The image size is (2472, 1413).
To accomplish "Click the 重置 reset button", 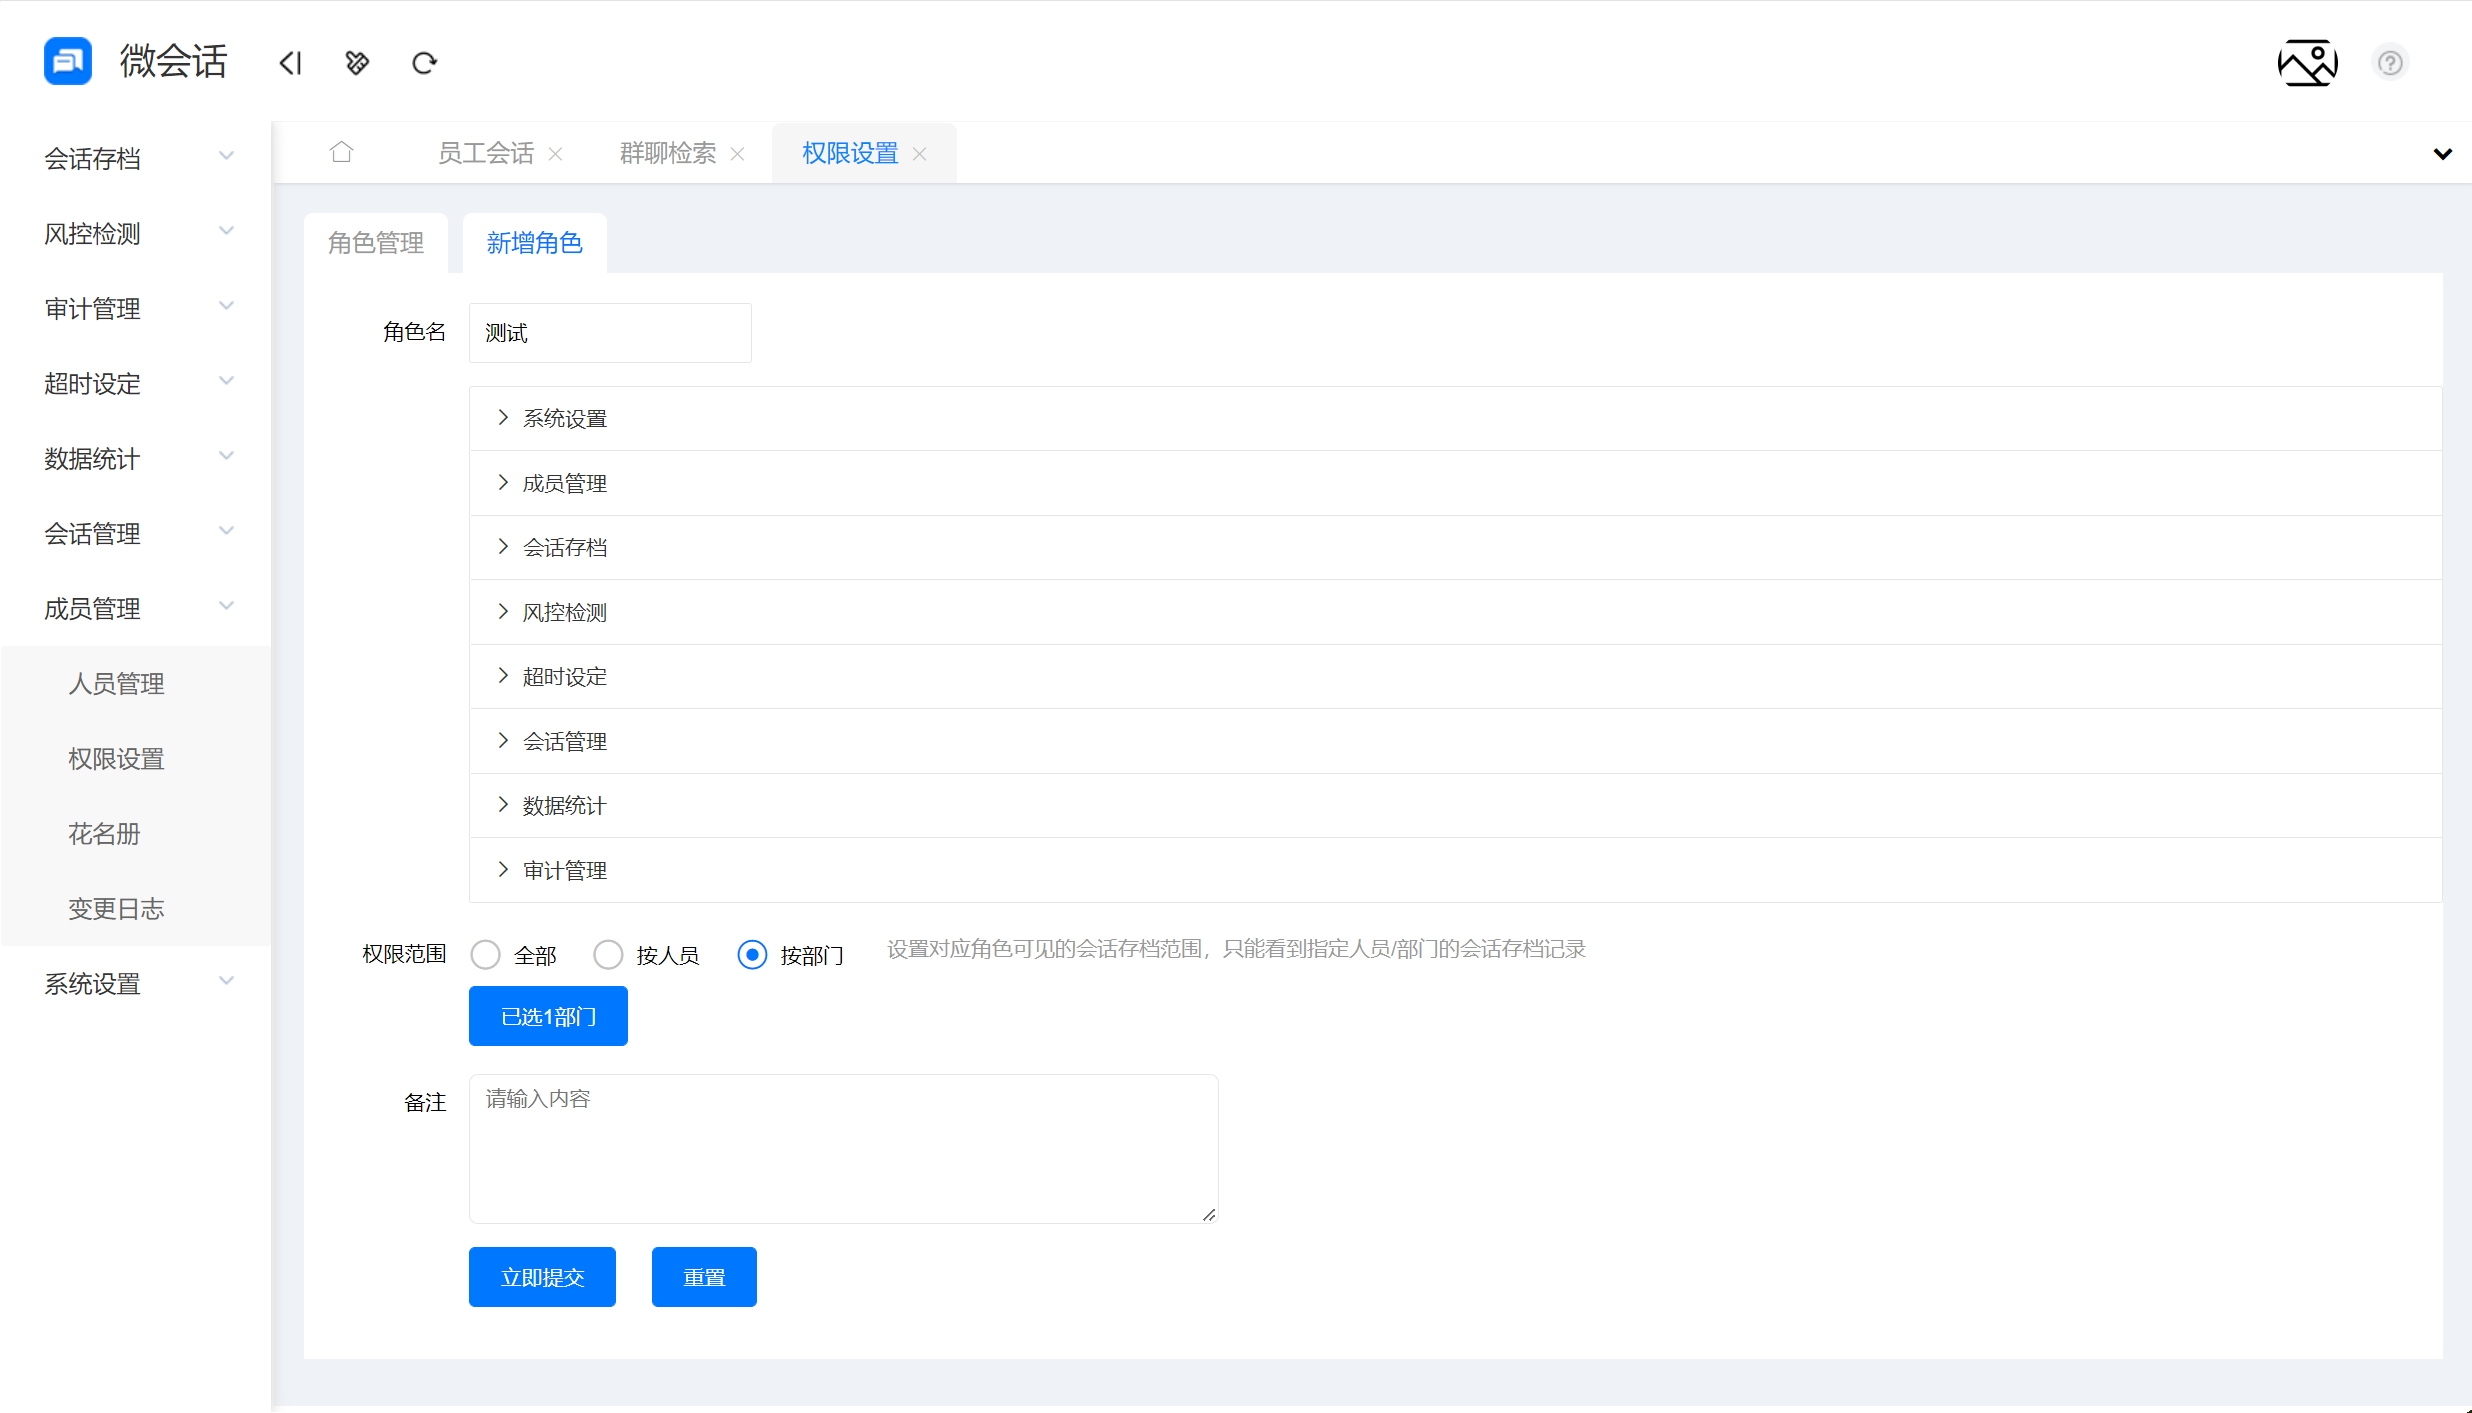I will pyautogui.click(x=704, y=1277).
